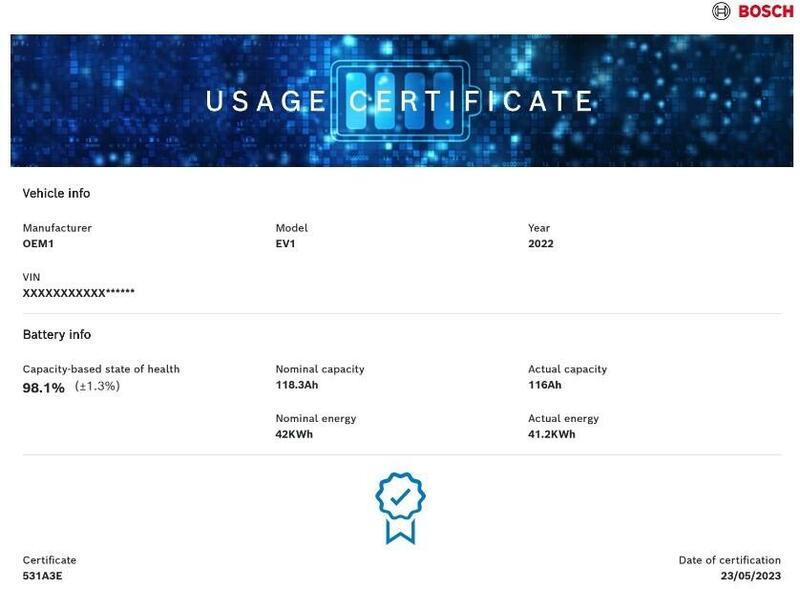Screen dimensions: 800x589
Task: Select the Vehicle info heading
Action: [56, 193]
